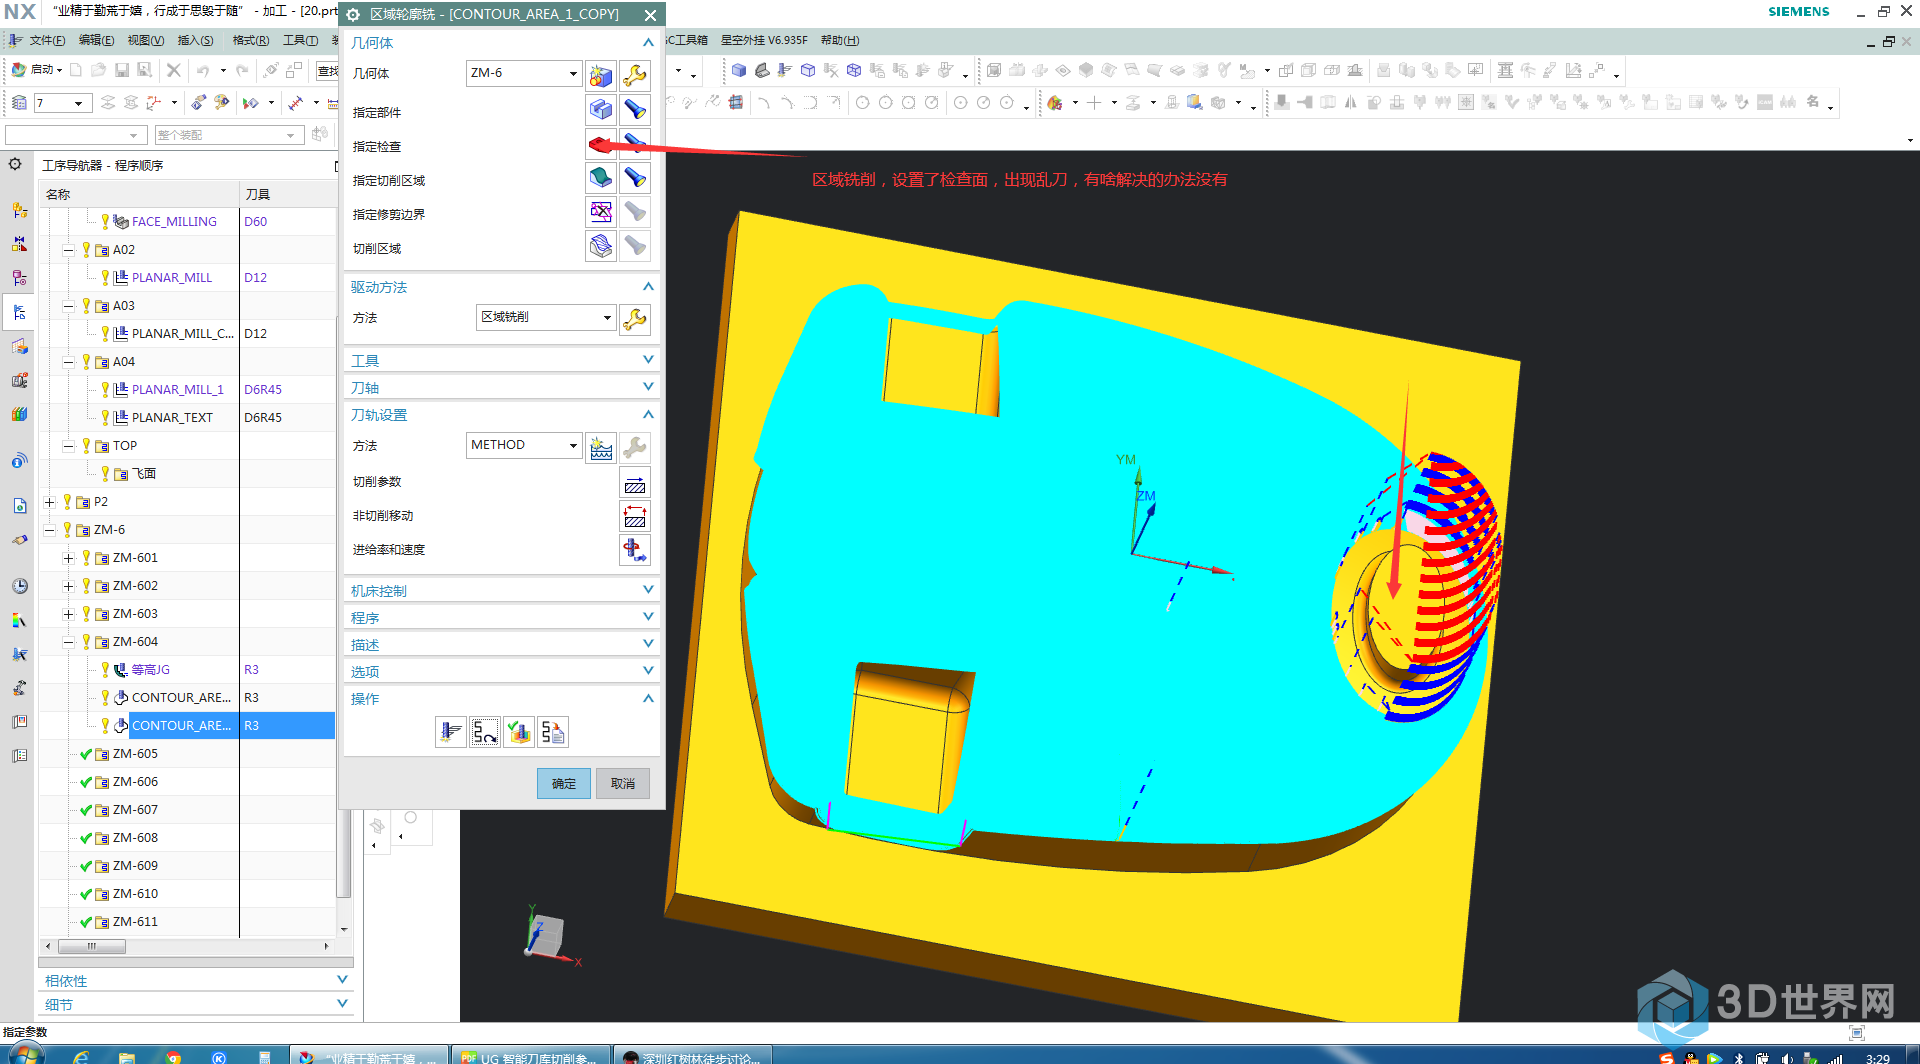1920x1064 pixels.
Task: Click the specify trim boundaries icon
Action: pyautogui.click(x=601, y=213)
